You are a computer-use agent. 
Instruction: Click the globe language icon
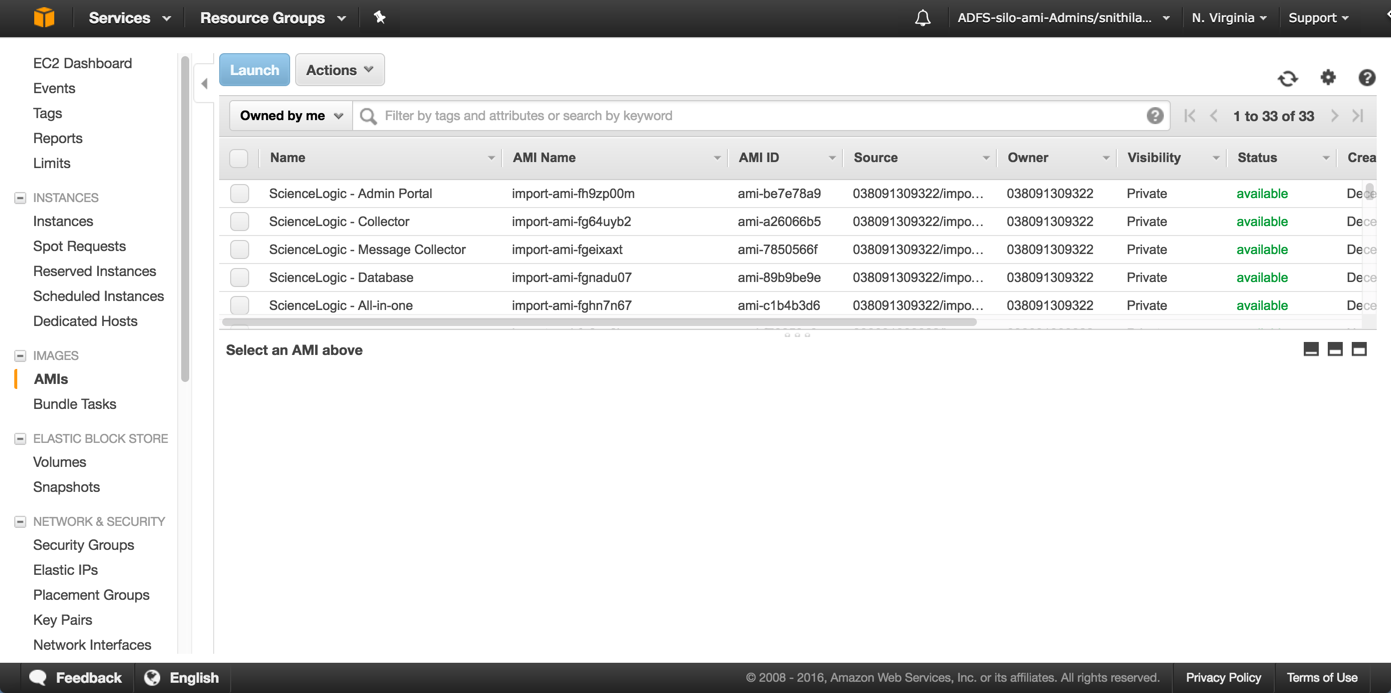[152, 678]
